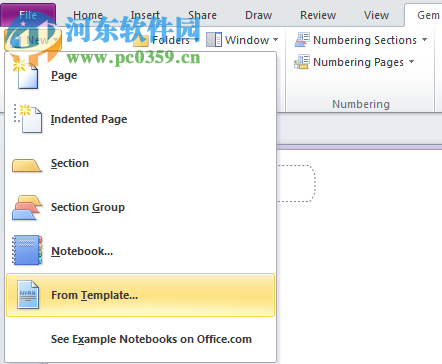Expand the Numbering Pages dropdown arrow
This screenshot has height=364, width=442.
tap(411, 62)
